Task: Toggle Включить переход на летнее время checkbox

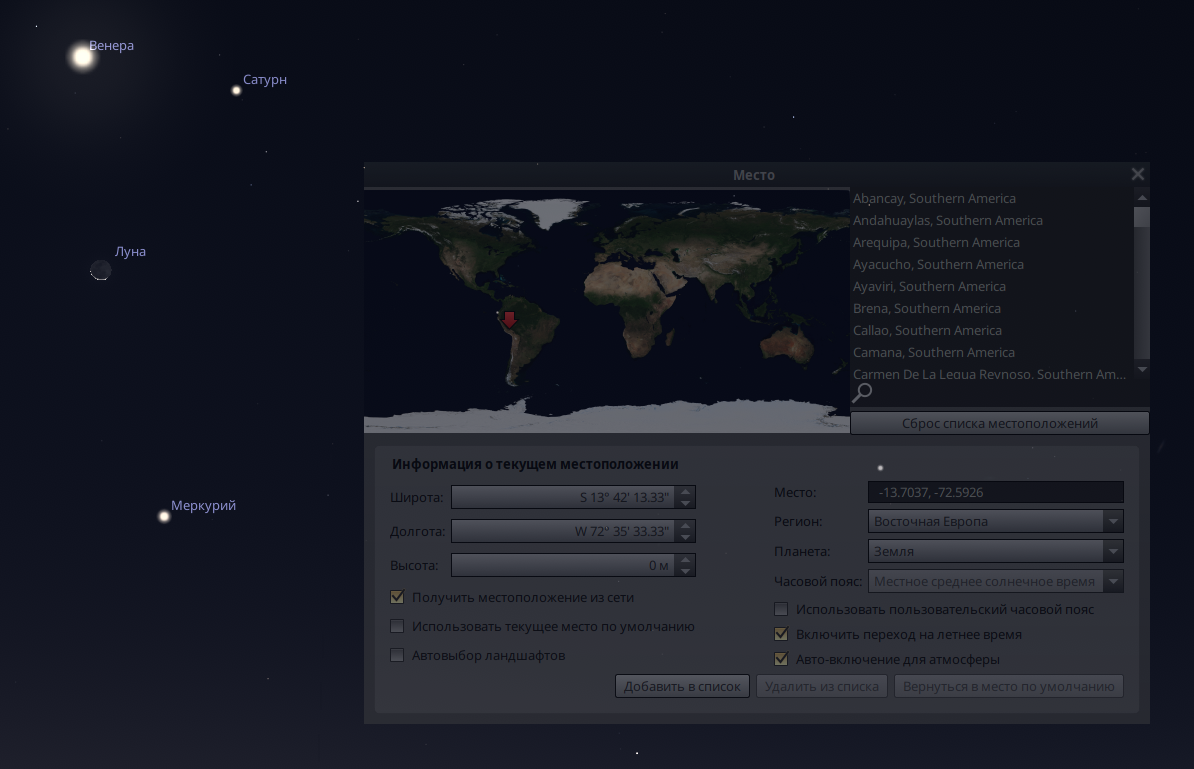Action: [781, 634]
